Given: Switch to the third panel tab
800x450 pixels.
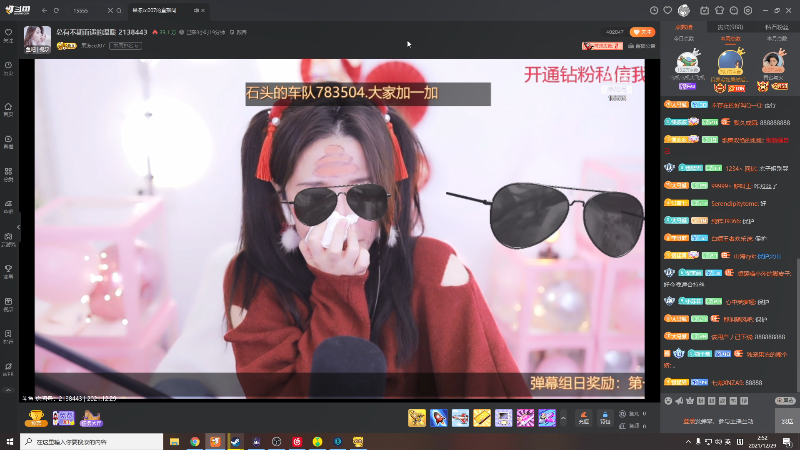Looking at the screenshot, I should pos(777,27).
